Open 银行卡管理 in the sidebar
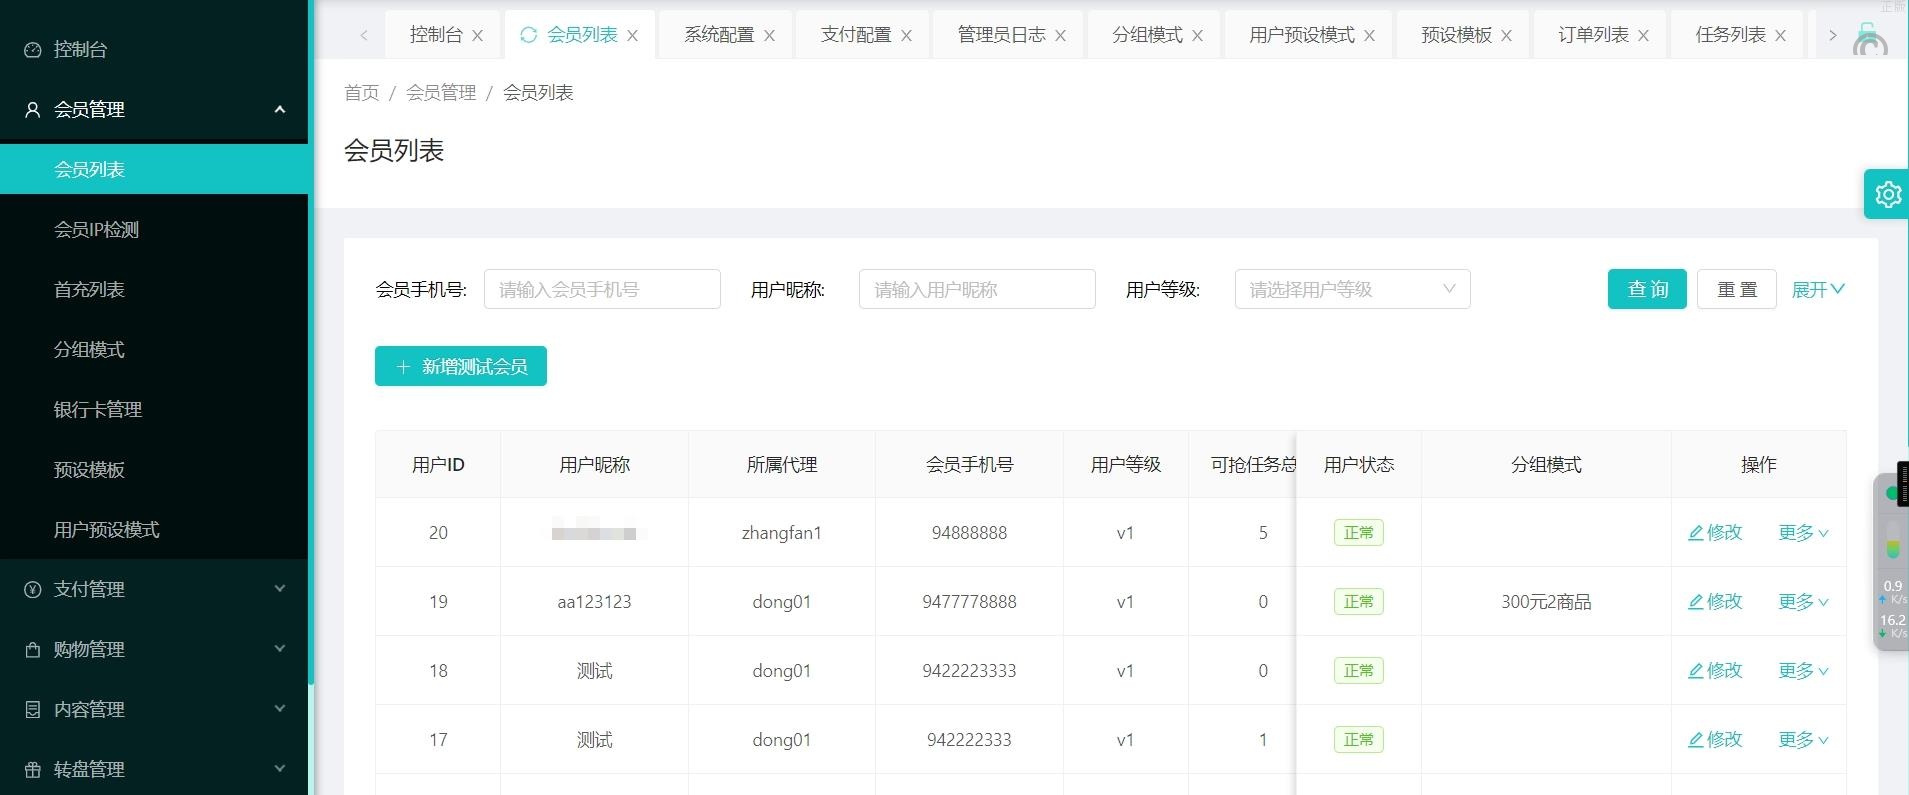1909x795 pixels. [98, 409]
